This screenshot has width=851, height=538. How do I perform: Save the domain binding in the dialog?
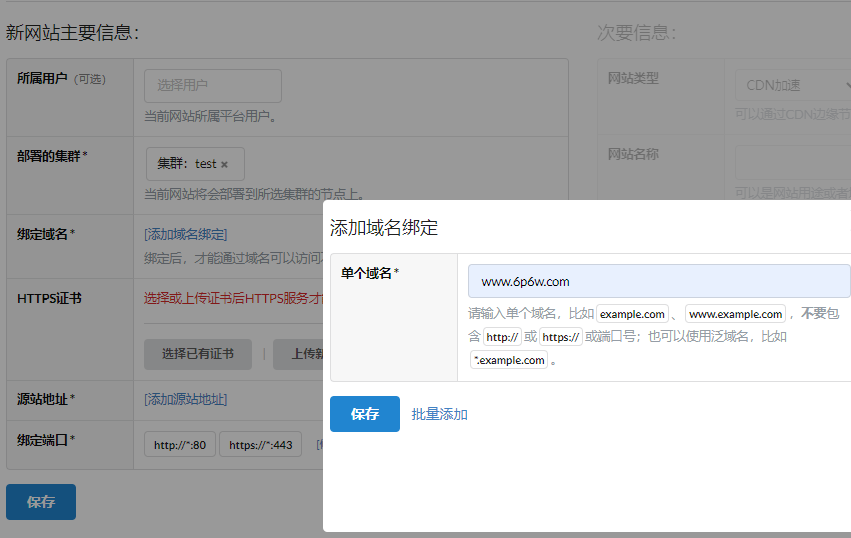(364, 414)
